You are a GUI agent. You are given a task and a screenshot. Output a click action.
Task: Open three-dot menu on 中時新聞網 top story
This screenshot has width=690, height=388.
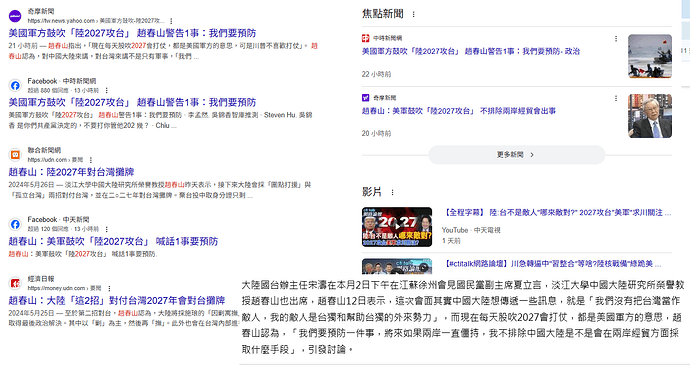tap(616, 39)
